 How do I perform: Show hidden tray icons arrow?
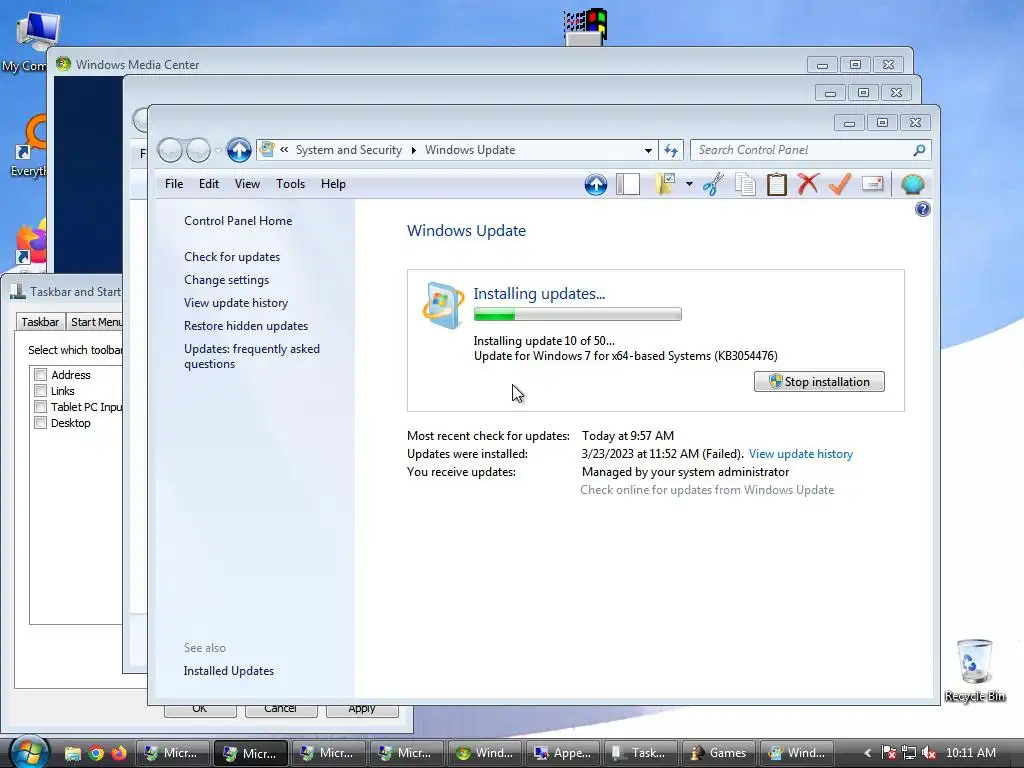pos(867,753)
